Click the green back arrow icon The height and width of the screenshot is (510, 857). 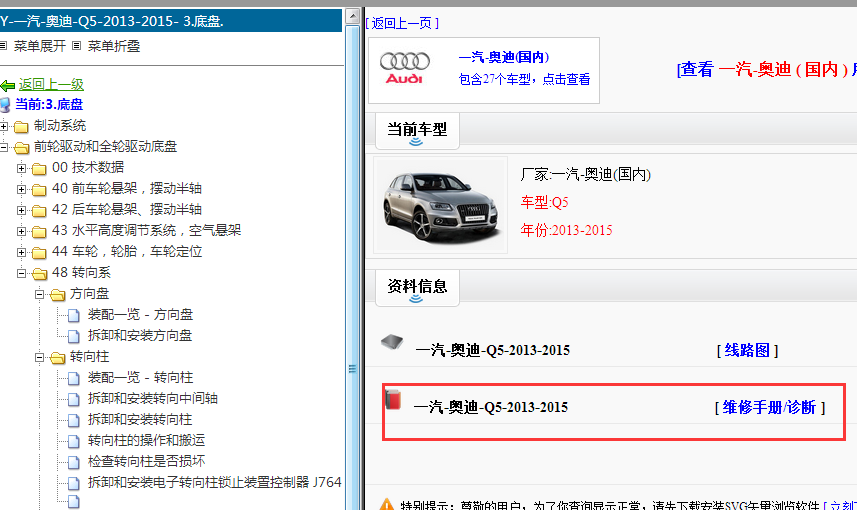click(x=8, y=85)
